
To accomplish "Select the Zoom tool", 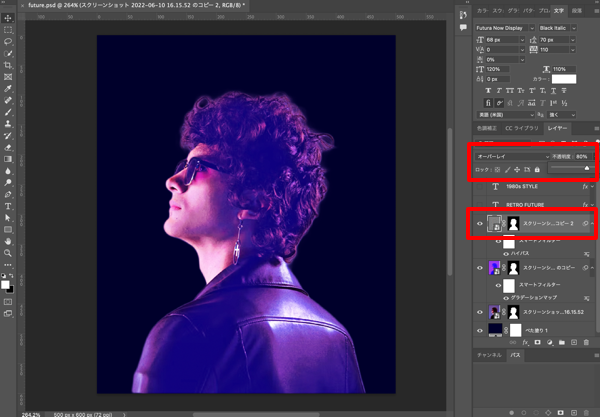I will click(x=8, y=253).
